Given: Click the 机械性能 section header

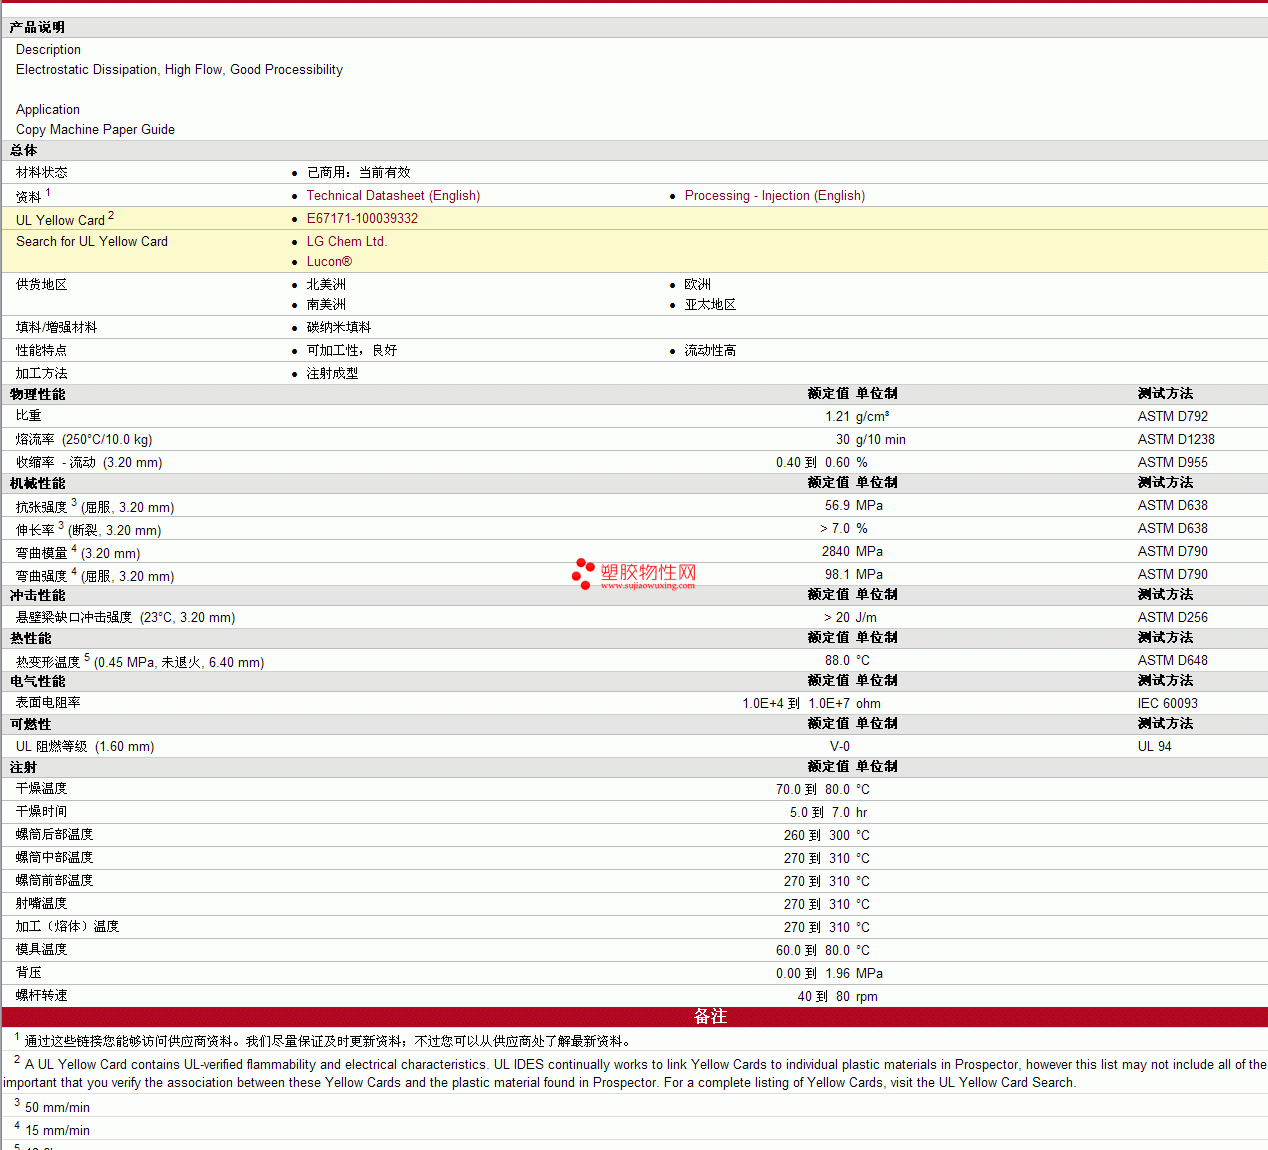Looking at the screenshot, I should coord(38,484).
